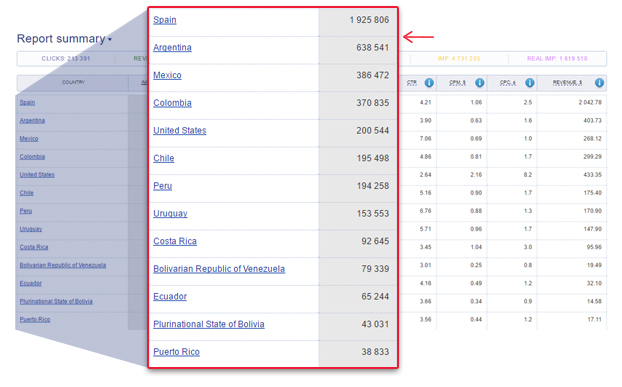Open Costa Rica link in the small country column
Image resolution: width=622 pixels, height=387 pixels.
[x=34, y=247]
